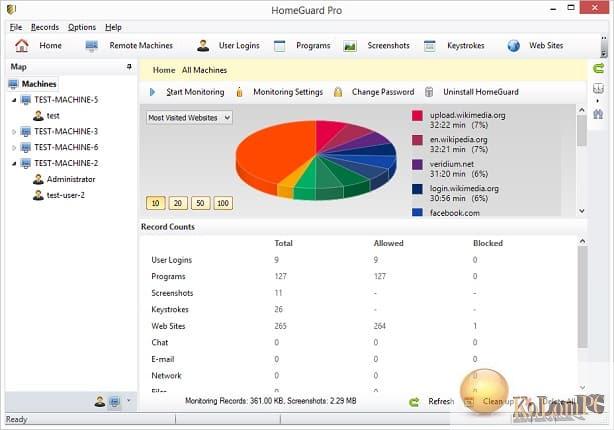Open the Keystrokes toolbar icon
The width and height of the screenshot is (614, 430).
tap(430, 46)
